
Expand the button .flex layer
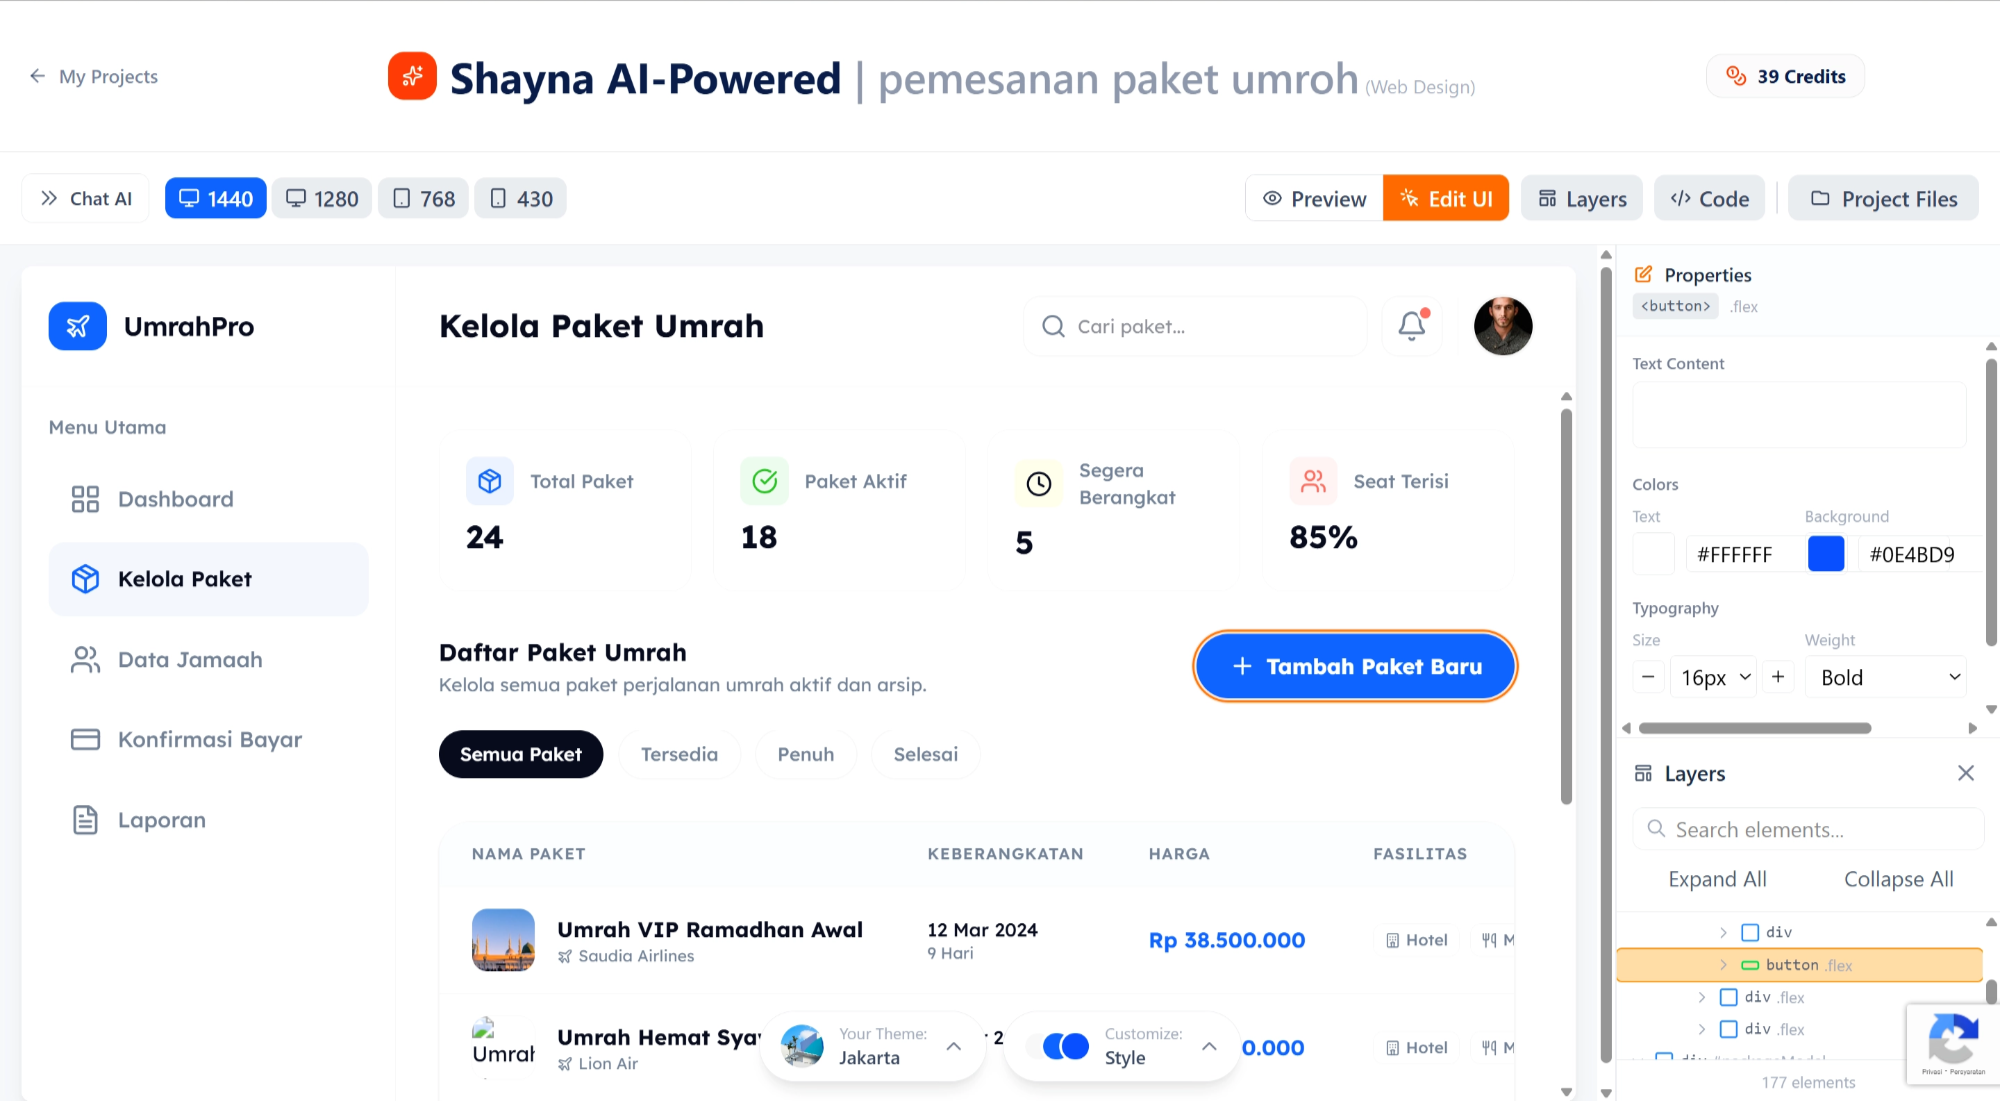[x=1723, y=964]
